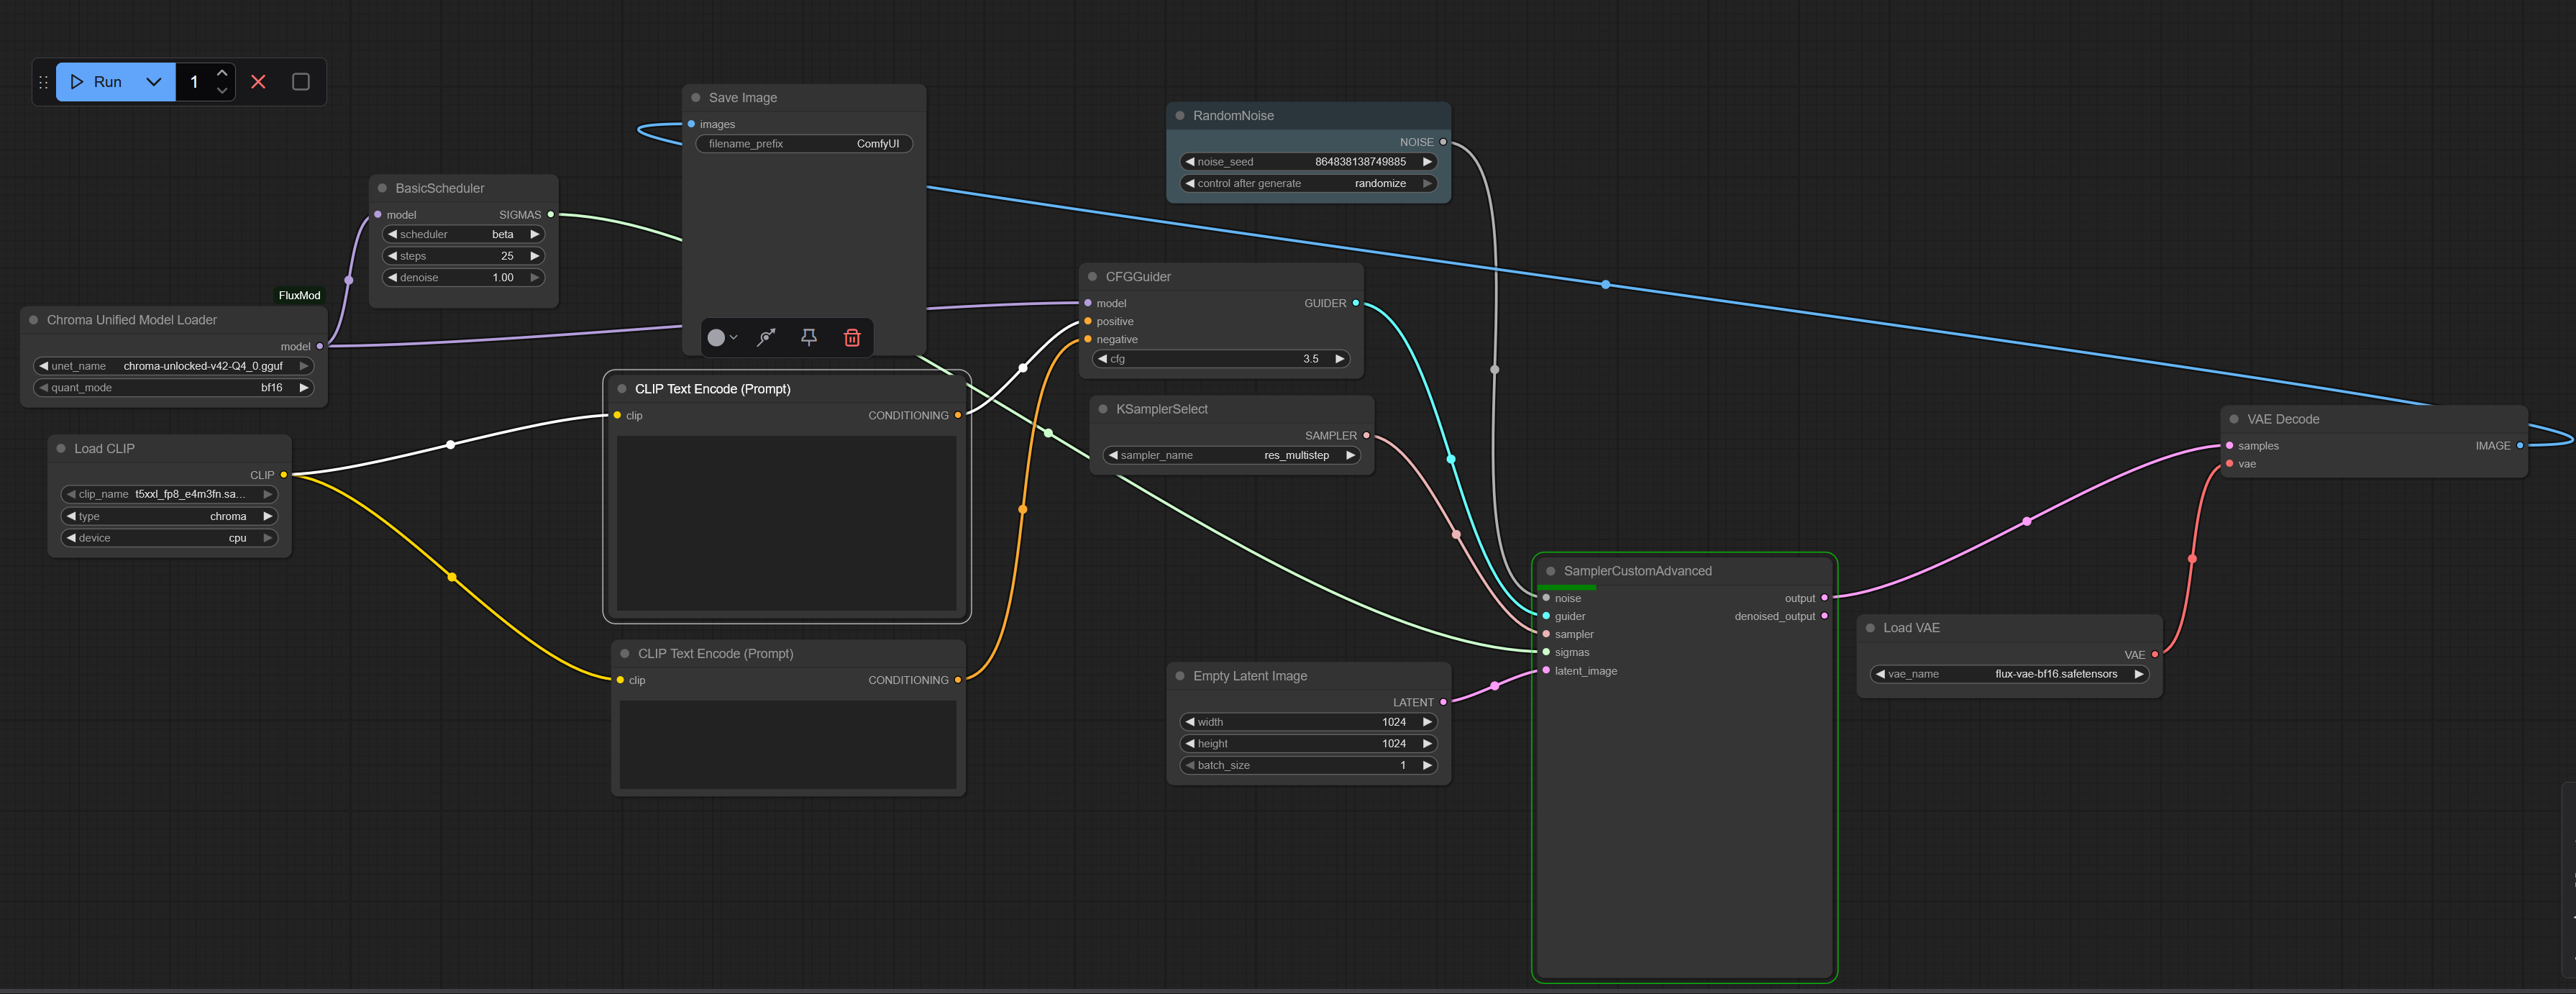The height and width of the screenshot is (994, 2576).
Task: Click the lower CLIP Text Encode prompt area
Action: (x=788, y=745)
